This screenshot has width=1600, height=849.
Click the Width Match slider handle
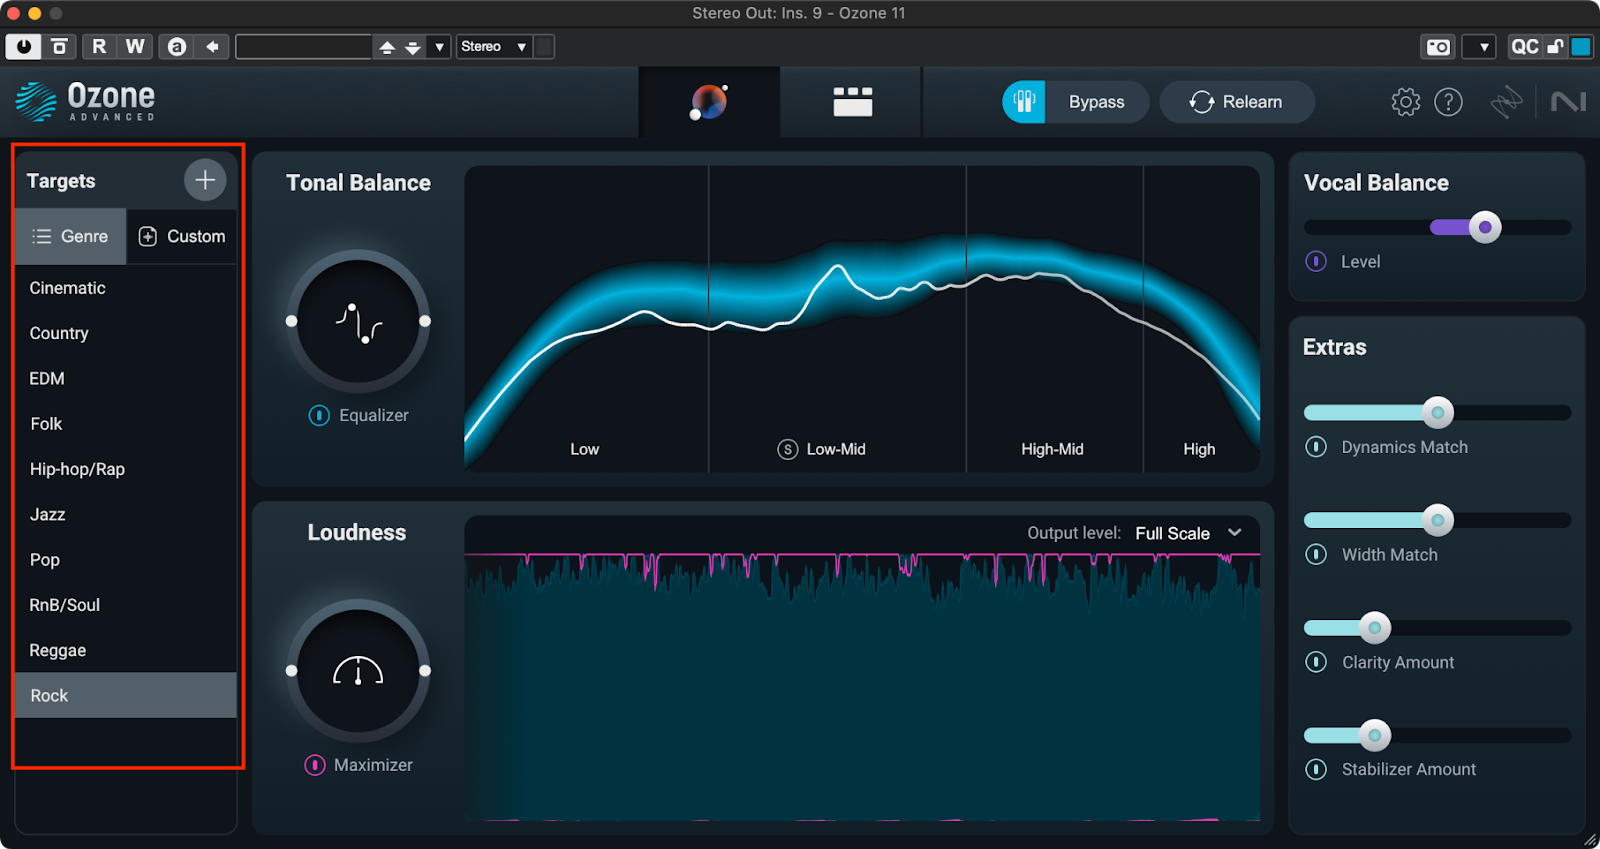1437,520
